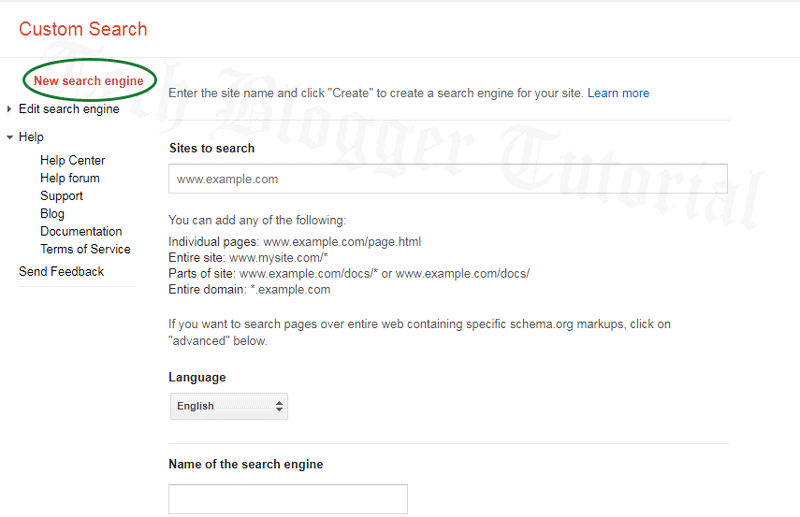
Task: Open the Blog link
Action: tap(52, 213)
